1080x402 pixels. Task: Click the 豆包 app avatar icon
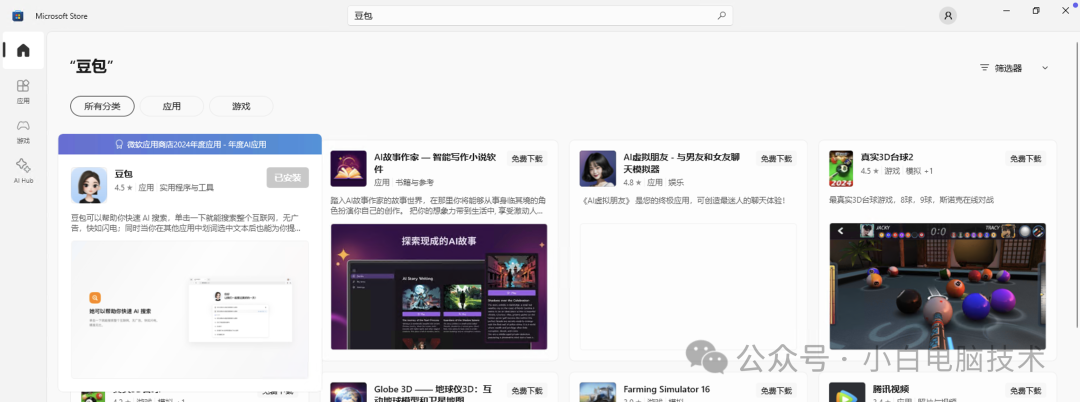89,184
